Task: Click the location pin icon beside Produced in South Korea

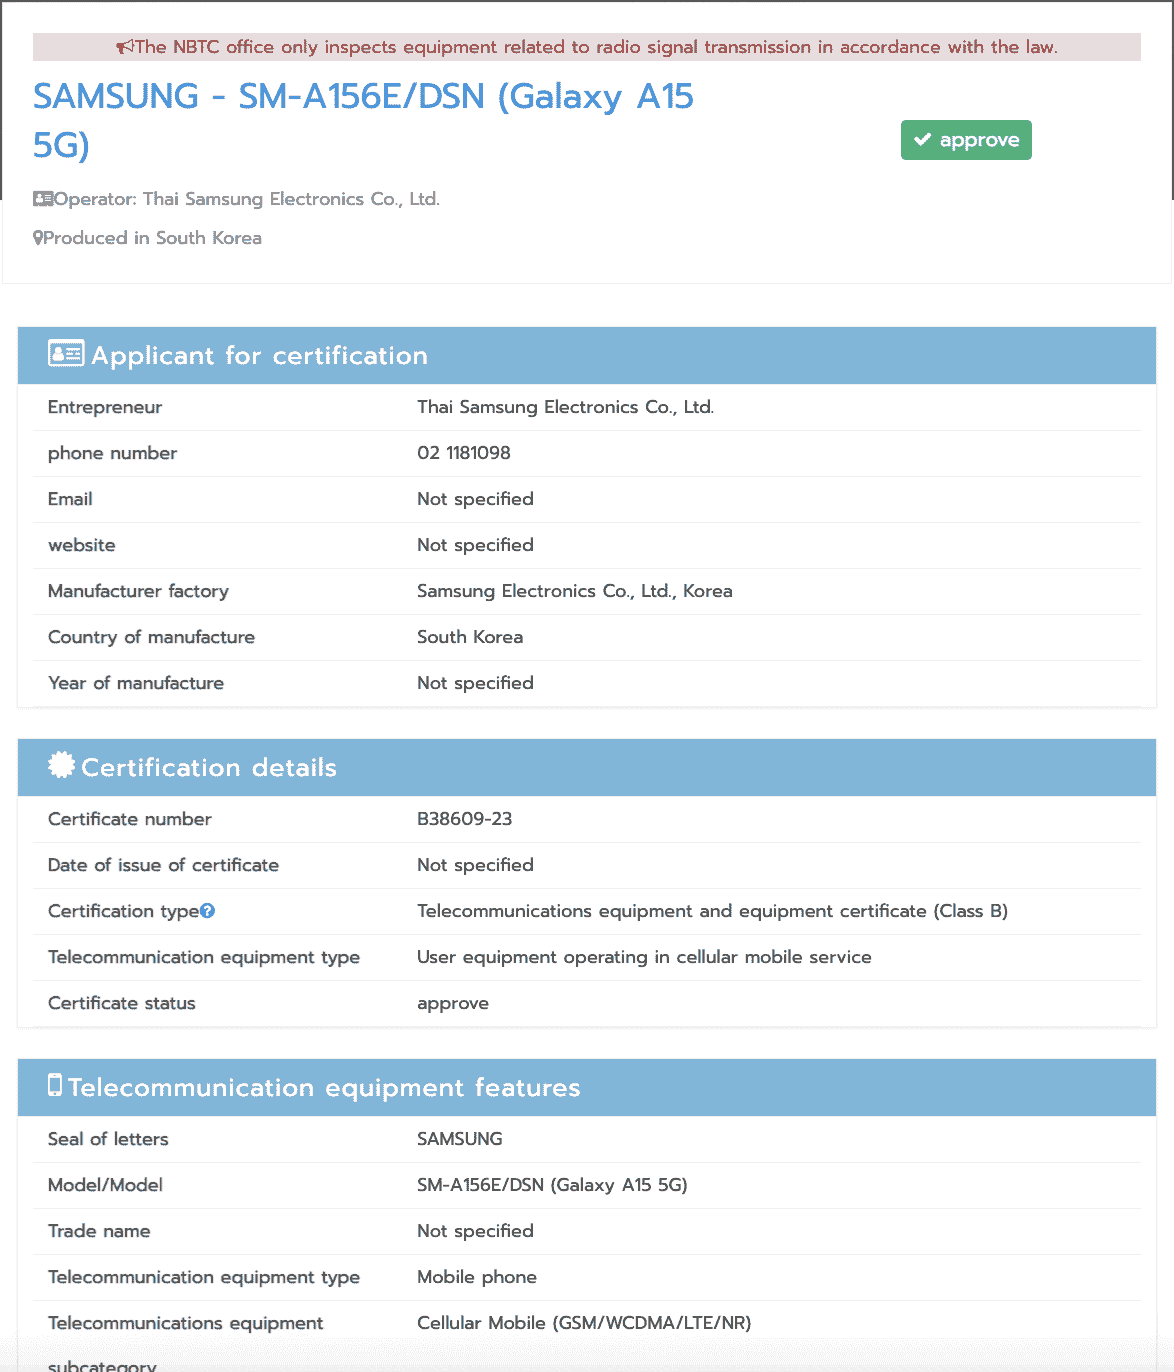Action: pyautogui.click(x=38, y=238)
